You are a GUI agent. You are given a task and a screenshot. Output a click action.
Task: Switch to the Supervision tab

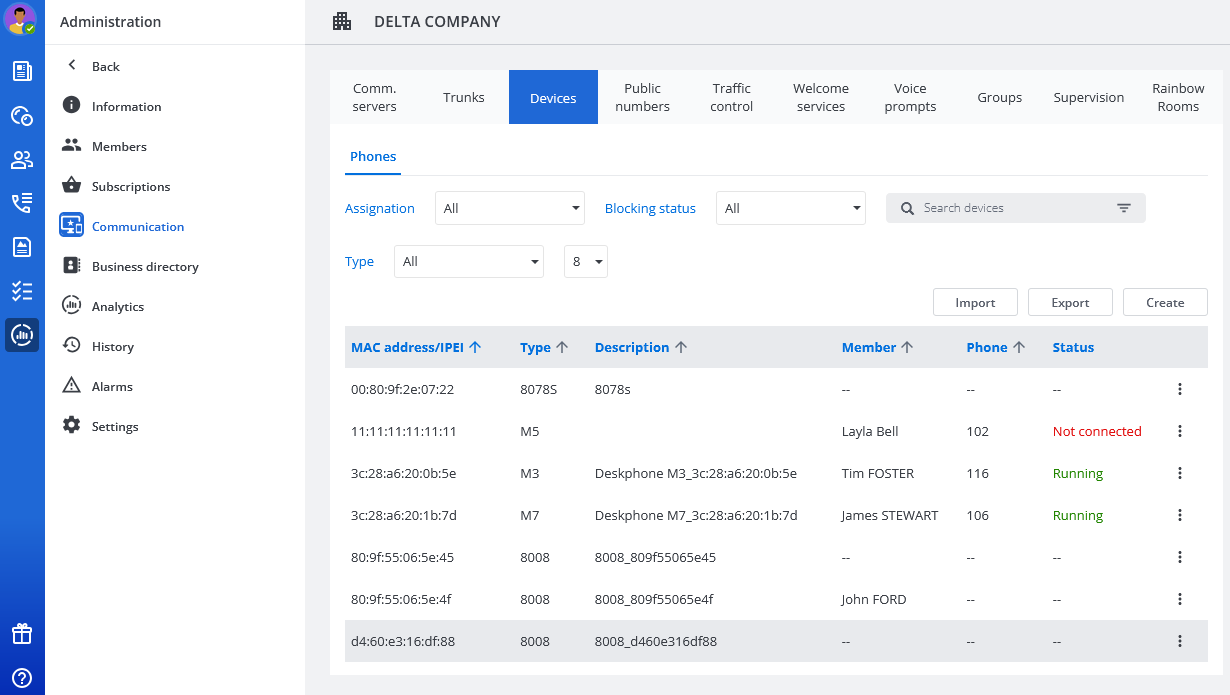(1089, 97)
